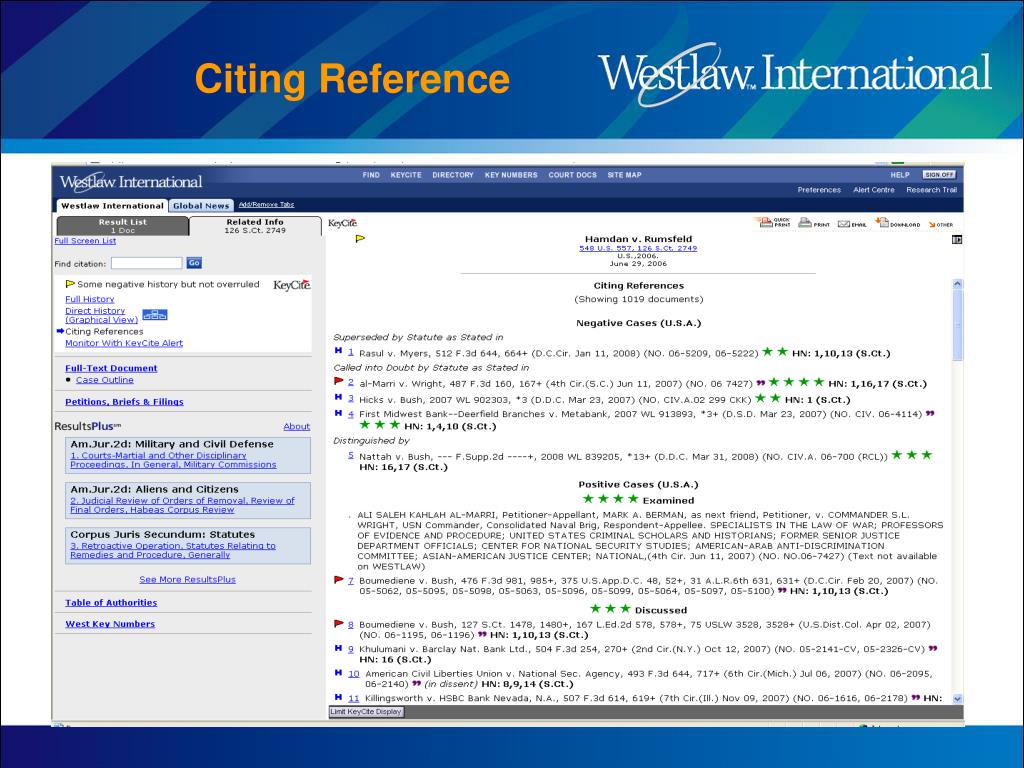Click the Find citation text field

146,263
